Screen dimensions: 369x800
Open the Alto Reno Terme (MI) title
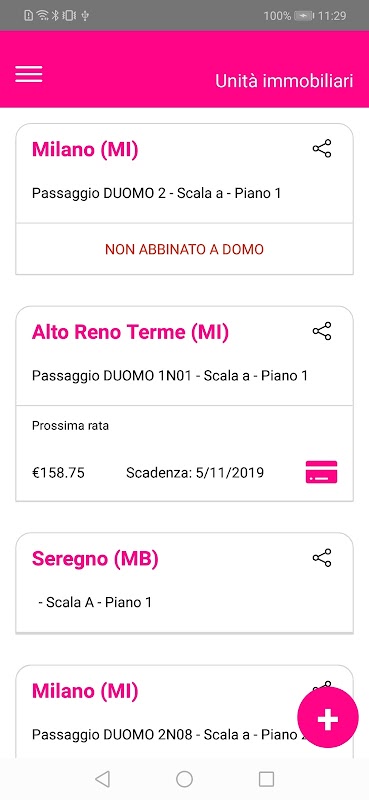(x=130, y=332)
